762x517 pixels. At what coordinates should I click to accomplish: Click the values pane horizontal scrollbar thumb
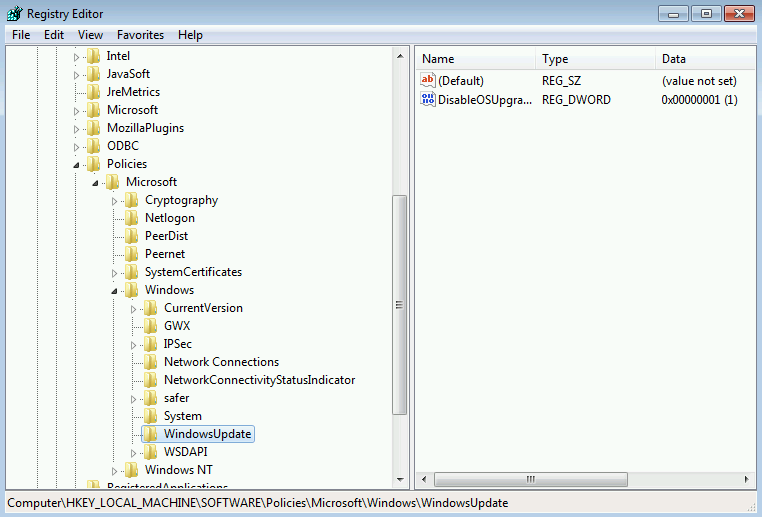click(x=531, y=479)
